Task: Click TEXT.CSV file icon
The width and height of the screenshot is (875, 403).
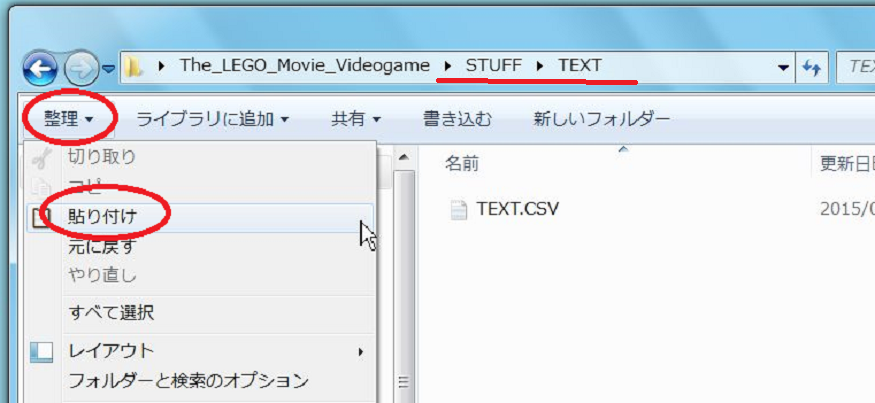Action: click(x=459, y=209)
